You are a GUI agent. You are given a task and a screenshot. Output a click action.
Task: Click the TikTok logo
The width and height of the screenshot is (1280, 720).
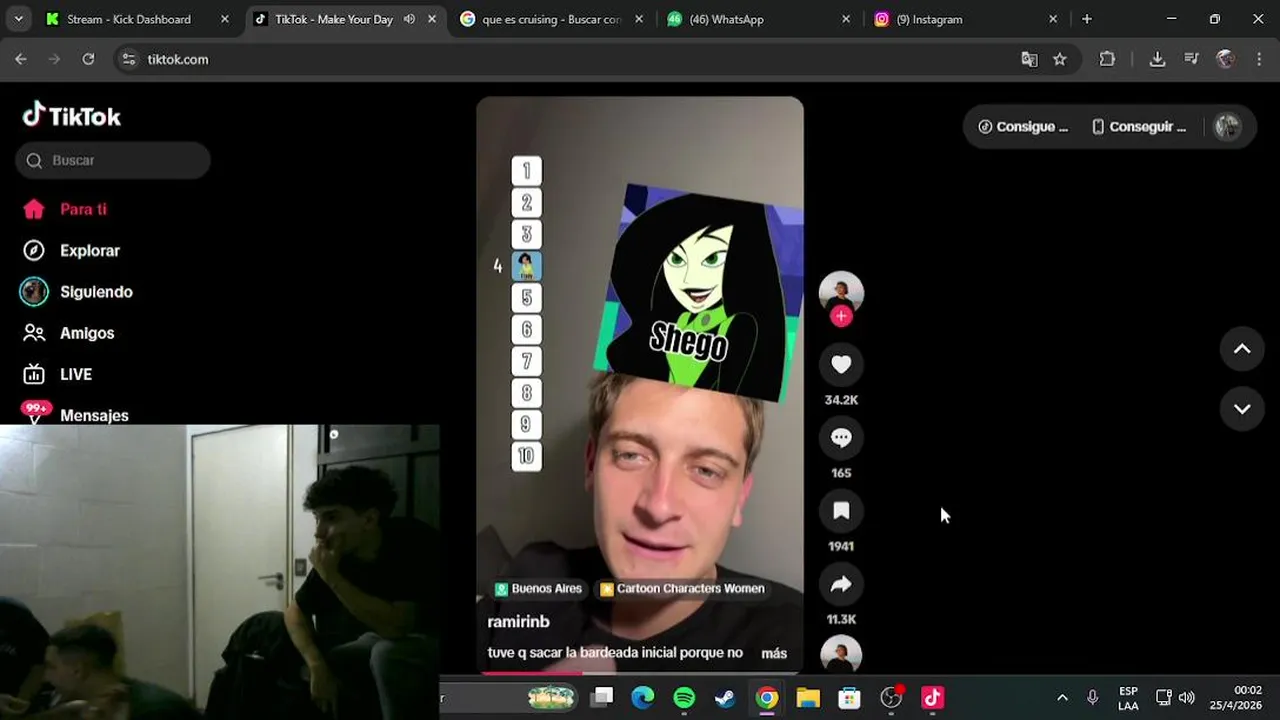[71, 116]
